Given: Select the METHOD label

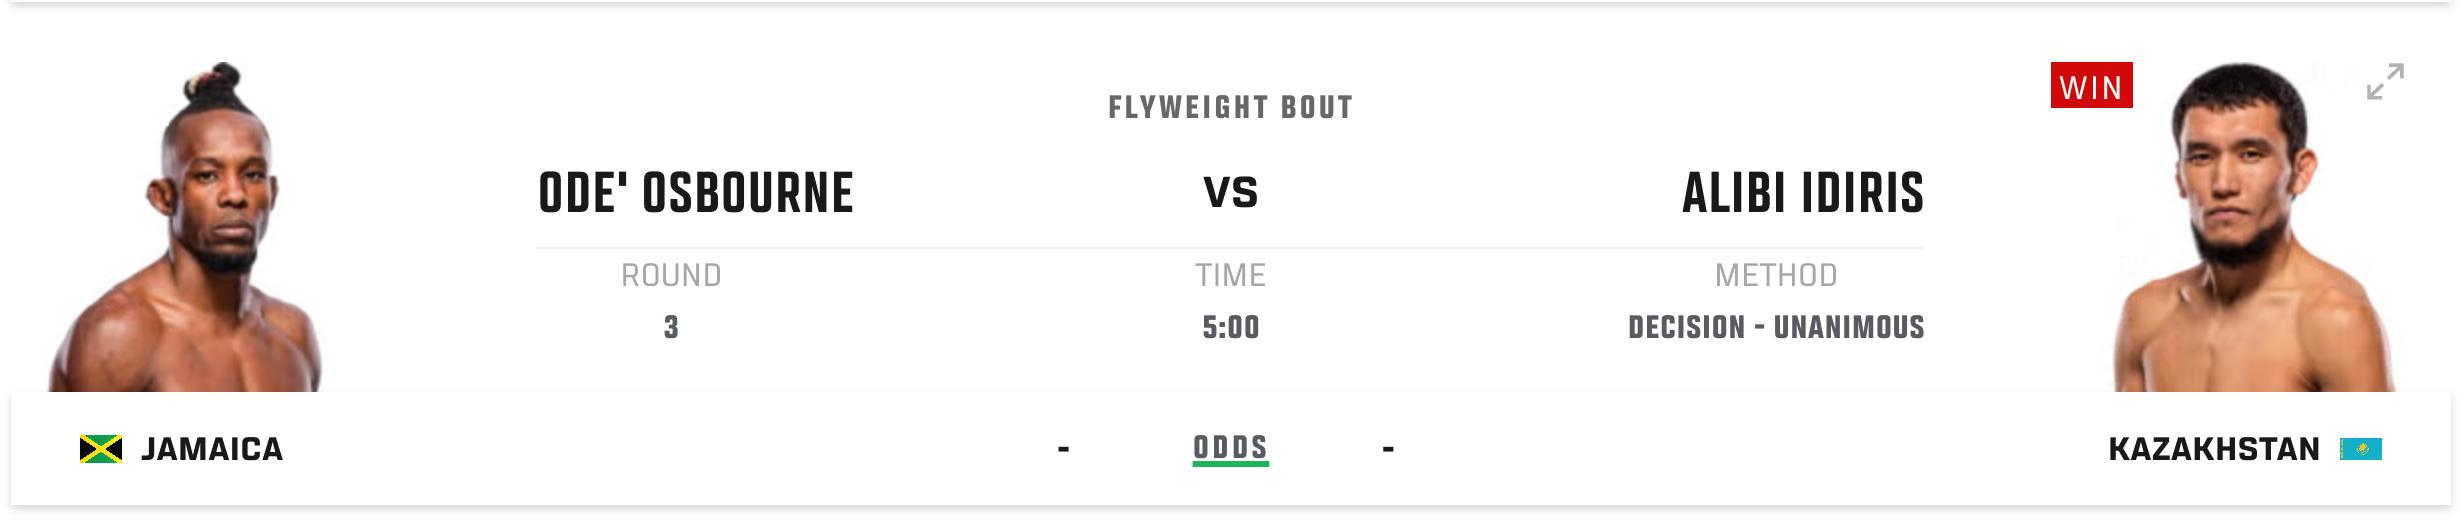Looking at the screenshot, I should [x=1776, y=275].
